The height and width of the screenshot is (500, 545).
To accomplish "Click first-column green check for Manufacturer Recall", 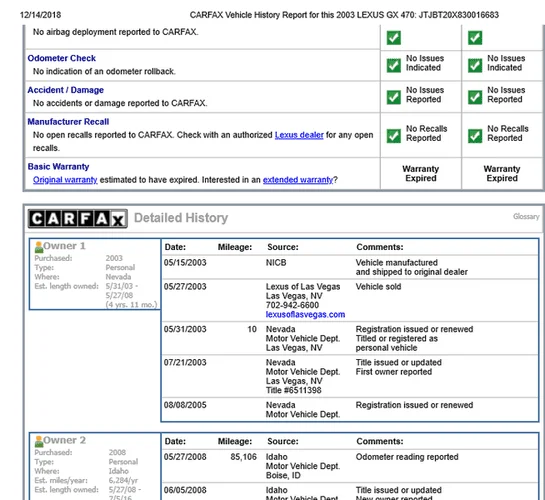I will [393, 136].
